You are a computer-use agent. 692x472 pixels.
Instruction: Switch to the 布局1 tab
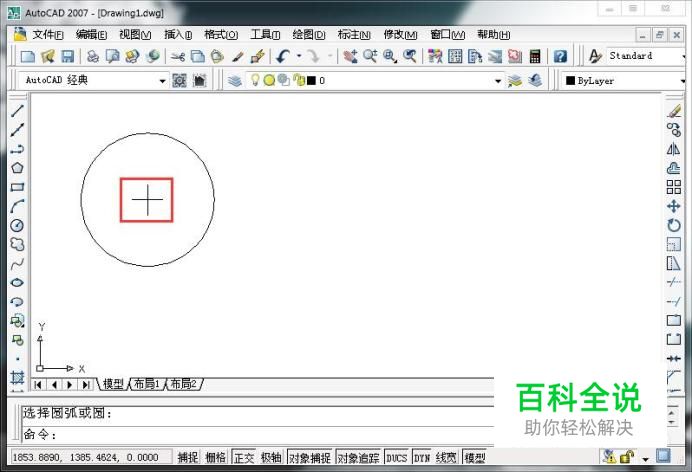click(147, 384)
